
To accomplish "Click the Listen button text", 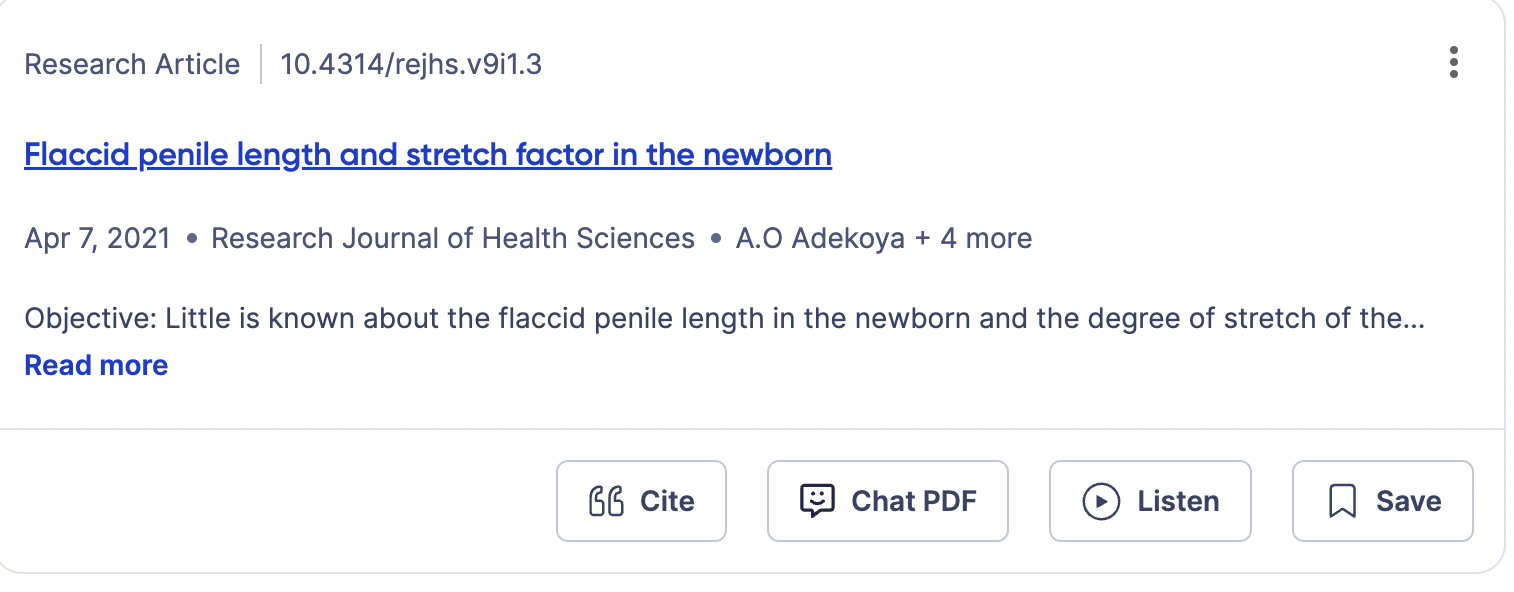I will point(1178,501).
